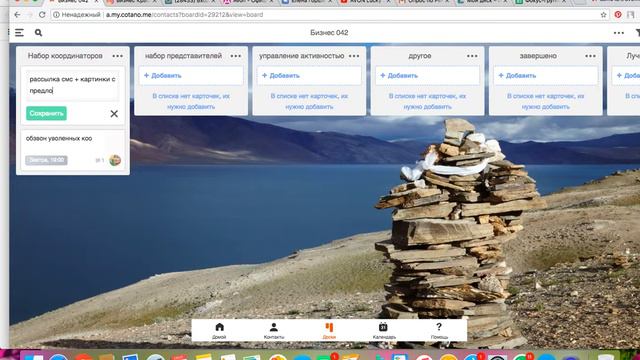Cancel new card with X icon
This screenshot has width=640, height=360.
pos(114,114)
